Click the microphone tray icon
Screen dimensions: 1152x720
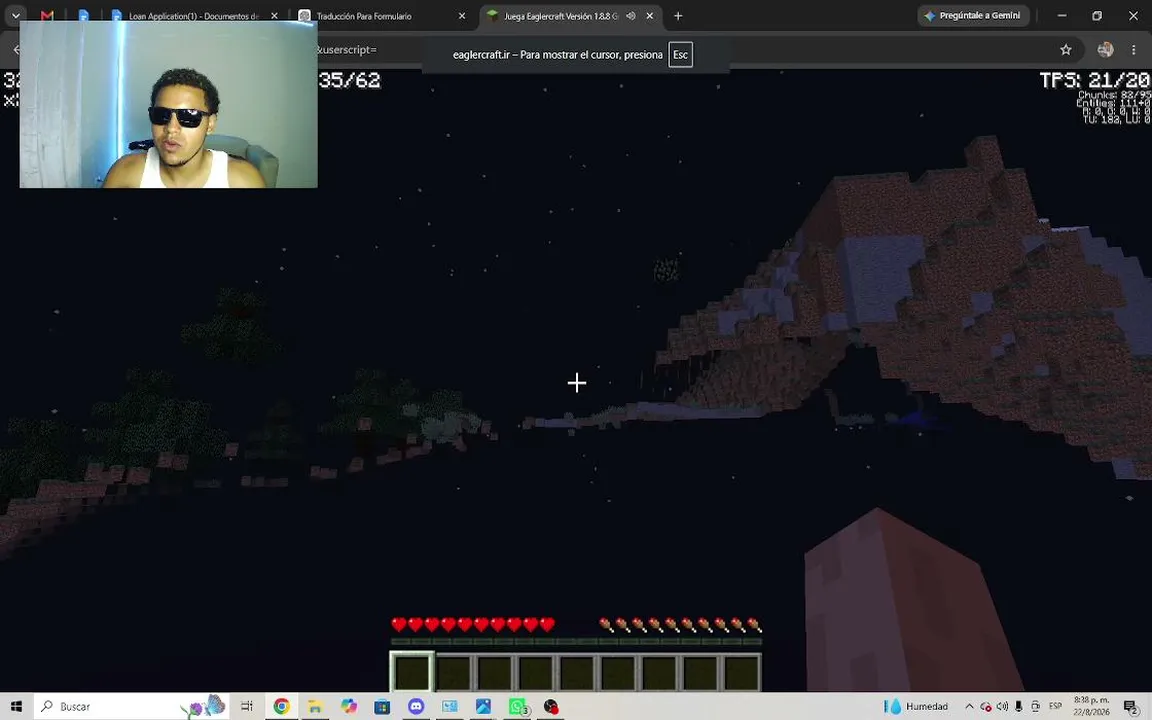click(1018, 706)
